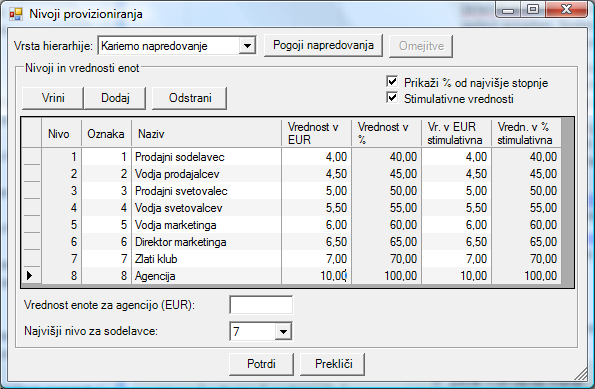Screen dimensions: 595x389
Task: Click the application icon in the title bar
Action: 16,14
